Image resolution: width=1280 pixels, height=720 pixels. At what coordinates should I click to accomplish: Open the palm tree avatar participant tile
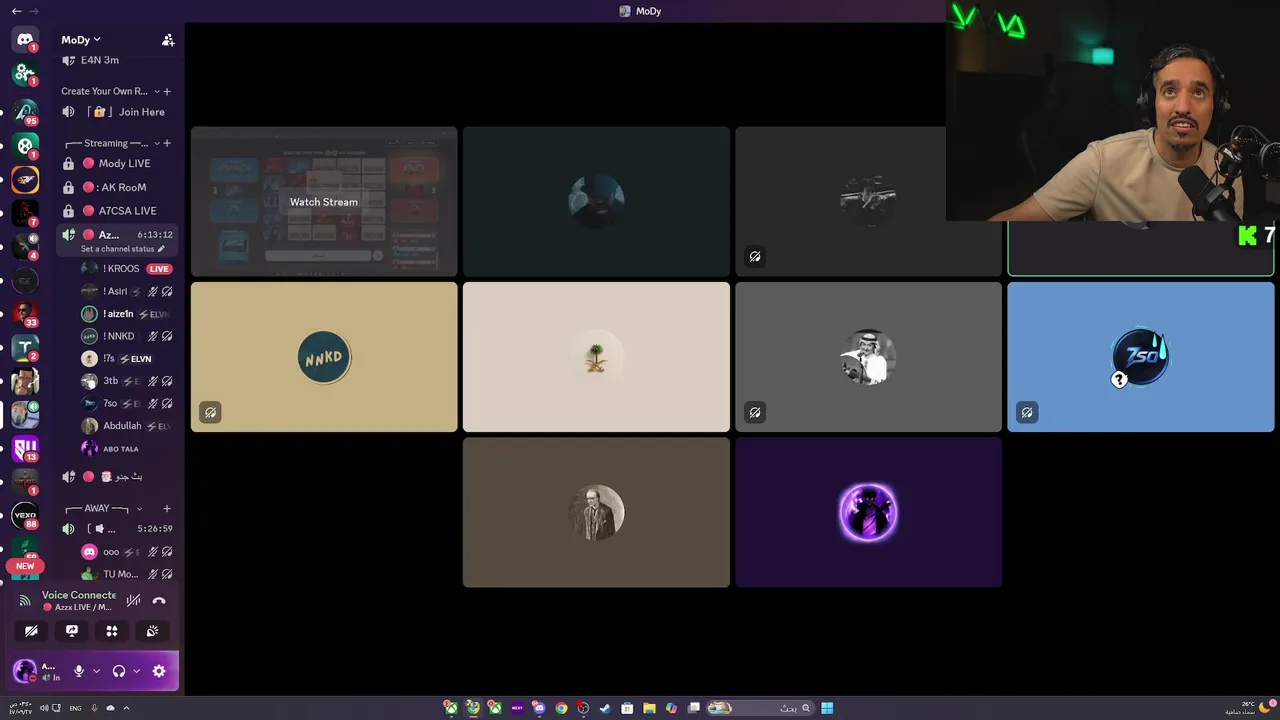(596, 357)
